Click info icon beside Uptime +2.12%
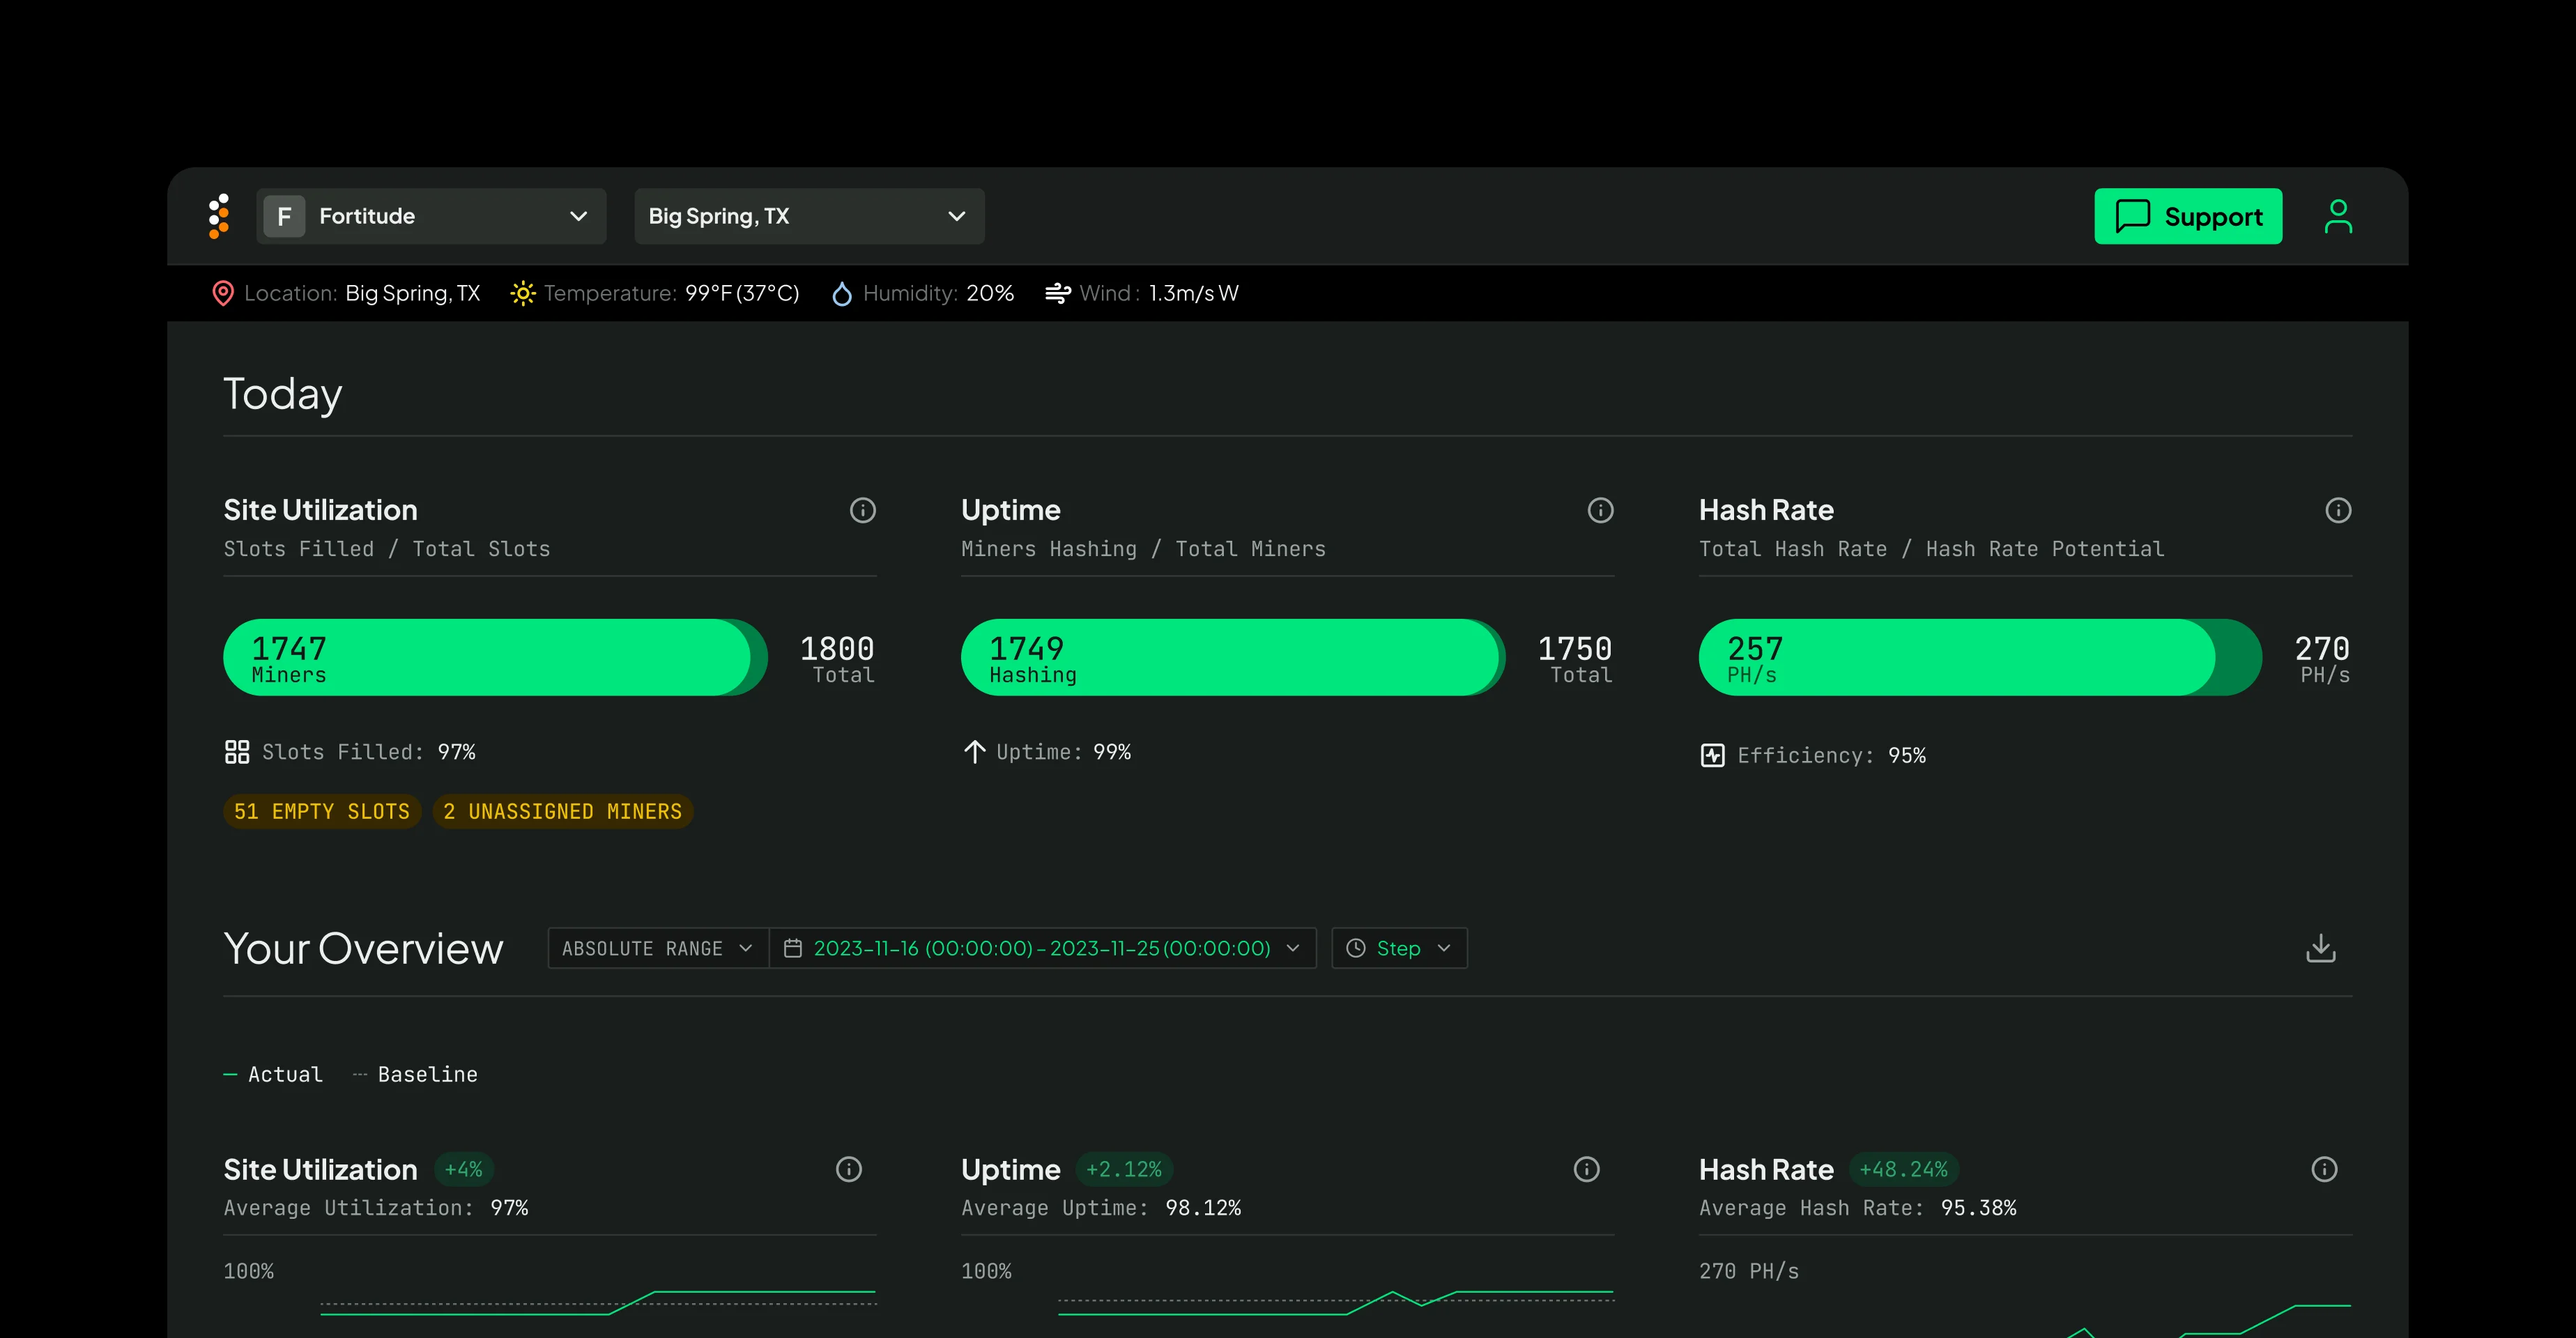 pyautogui.click(x=1586, y=1169)
